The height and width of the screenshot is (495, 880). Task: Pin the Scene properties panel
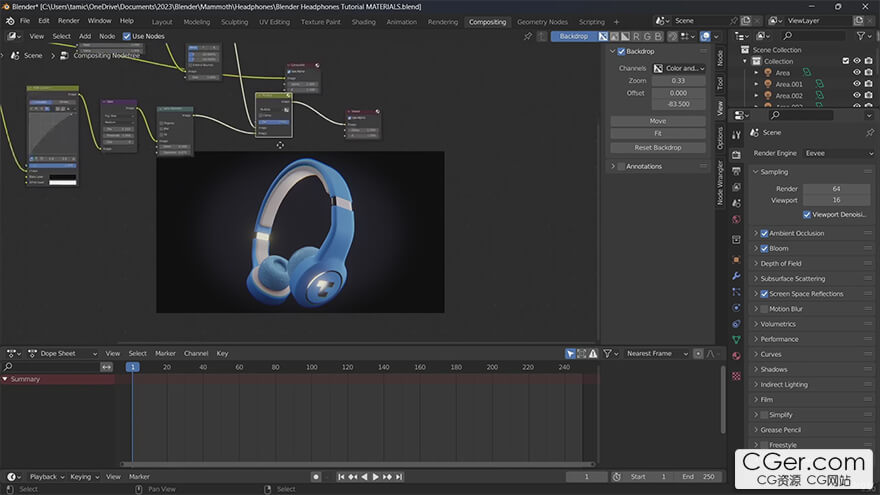(x=868, y=132)
